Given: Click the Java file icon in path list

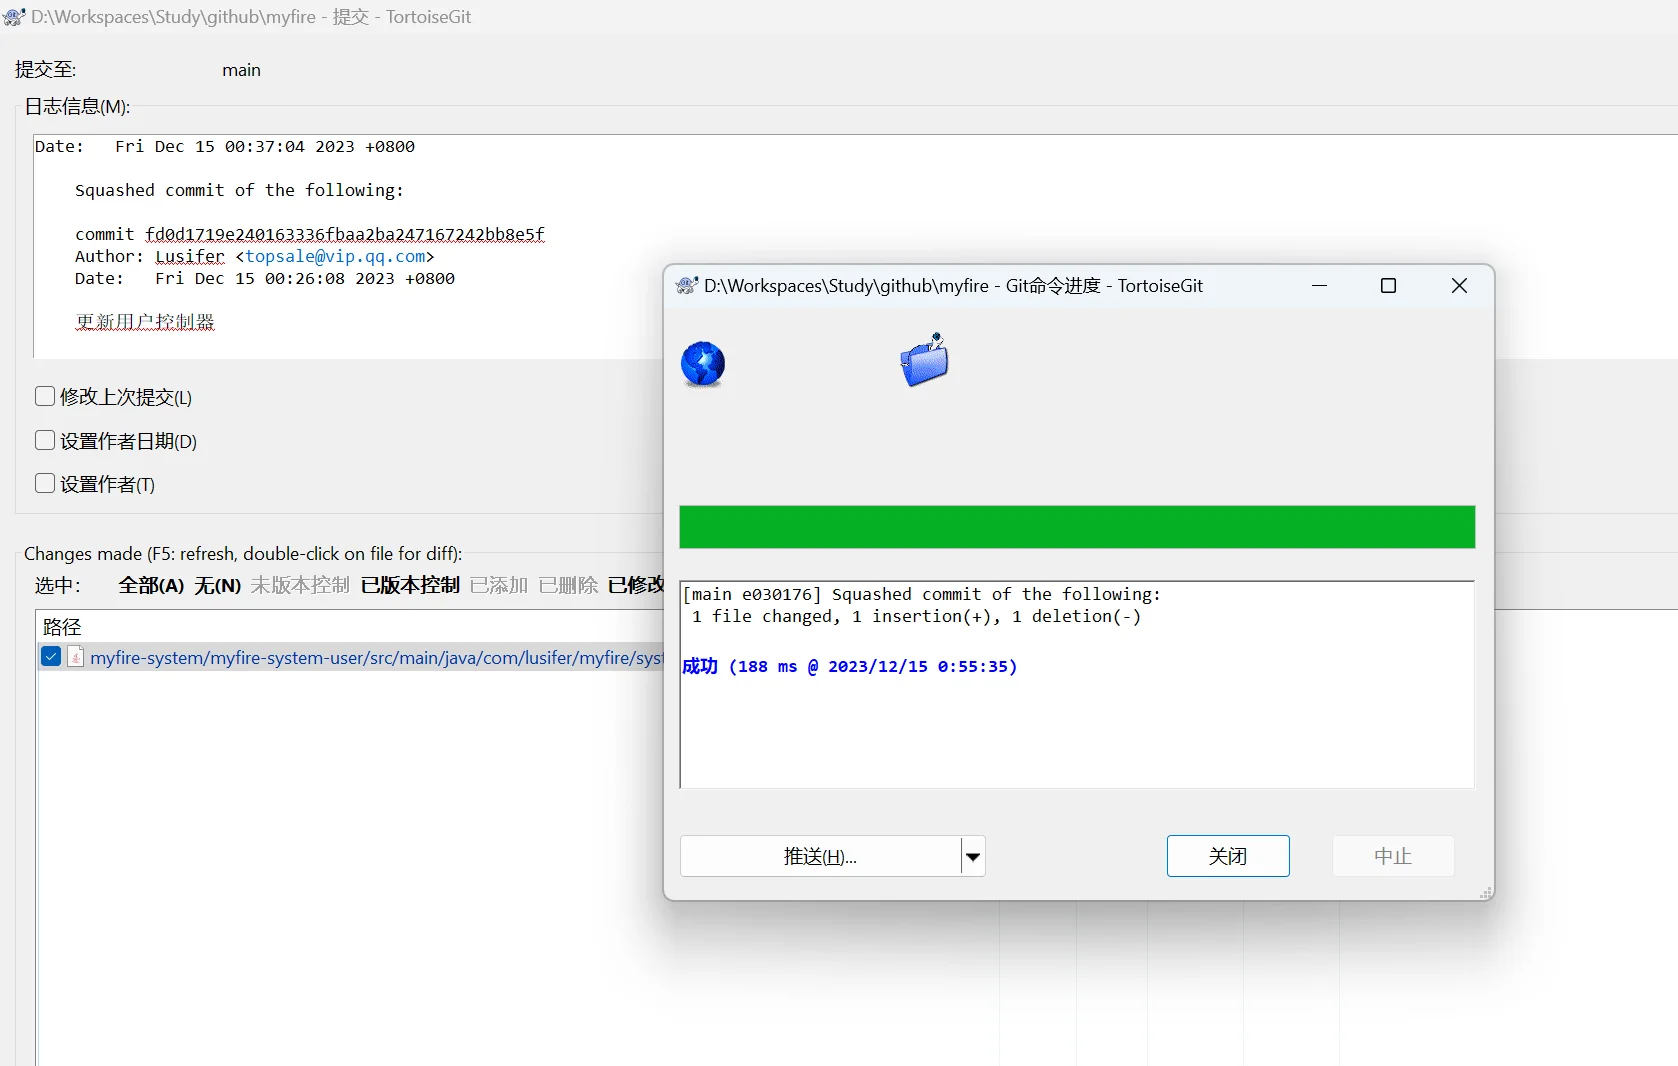Looking at the screenshot, I should point(76,657).
